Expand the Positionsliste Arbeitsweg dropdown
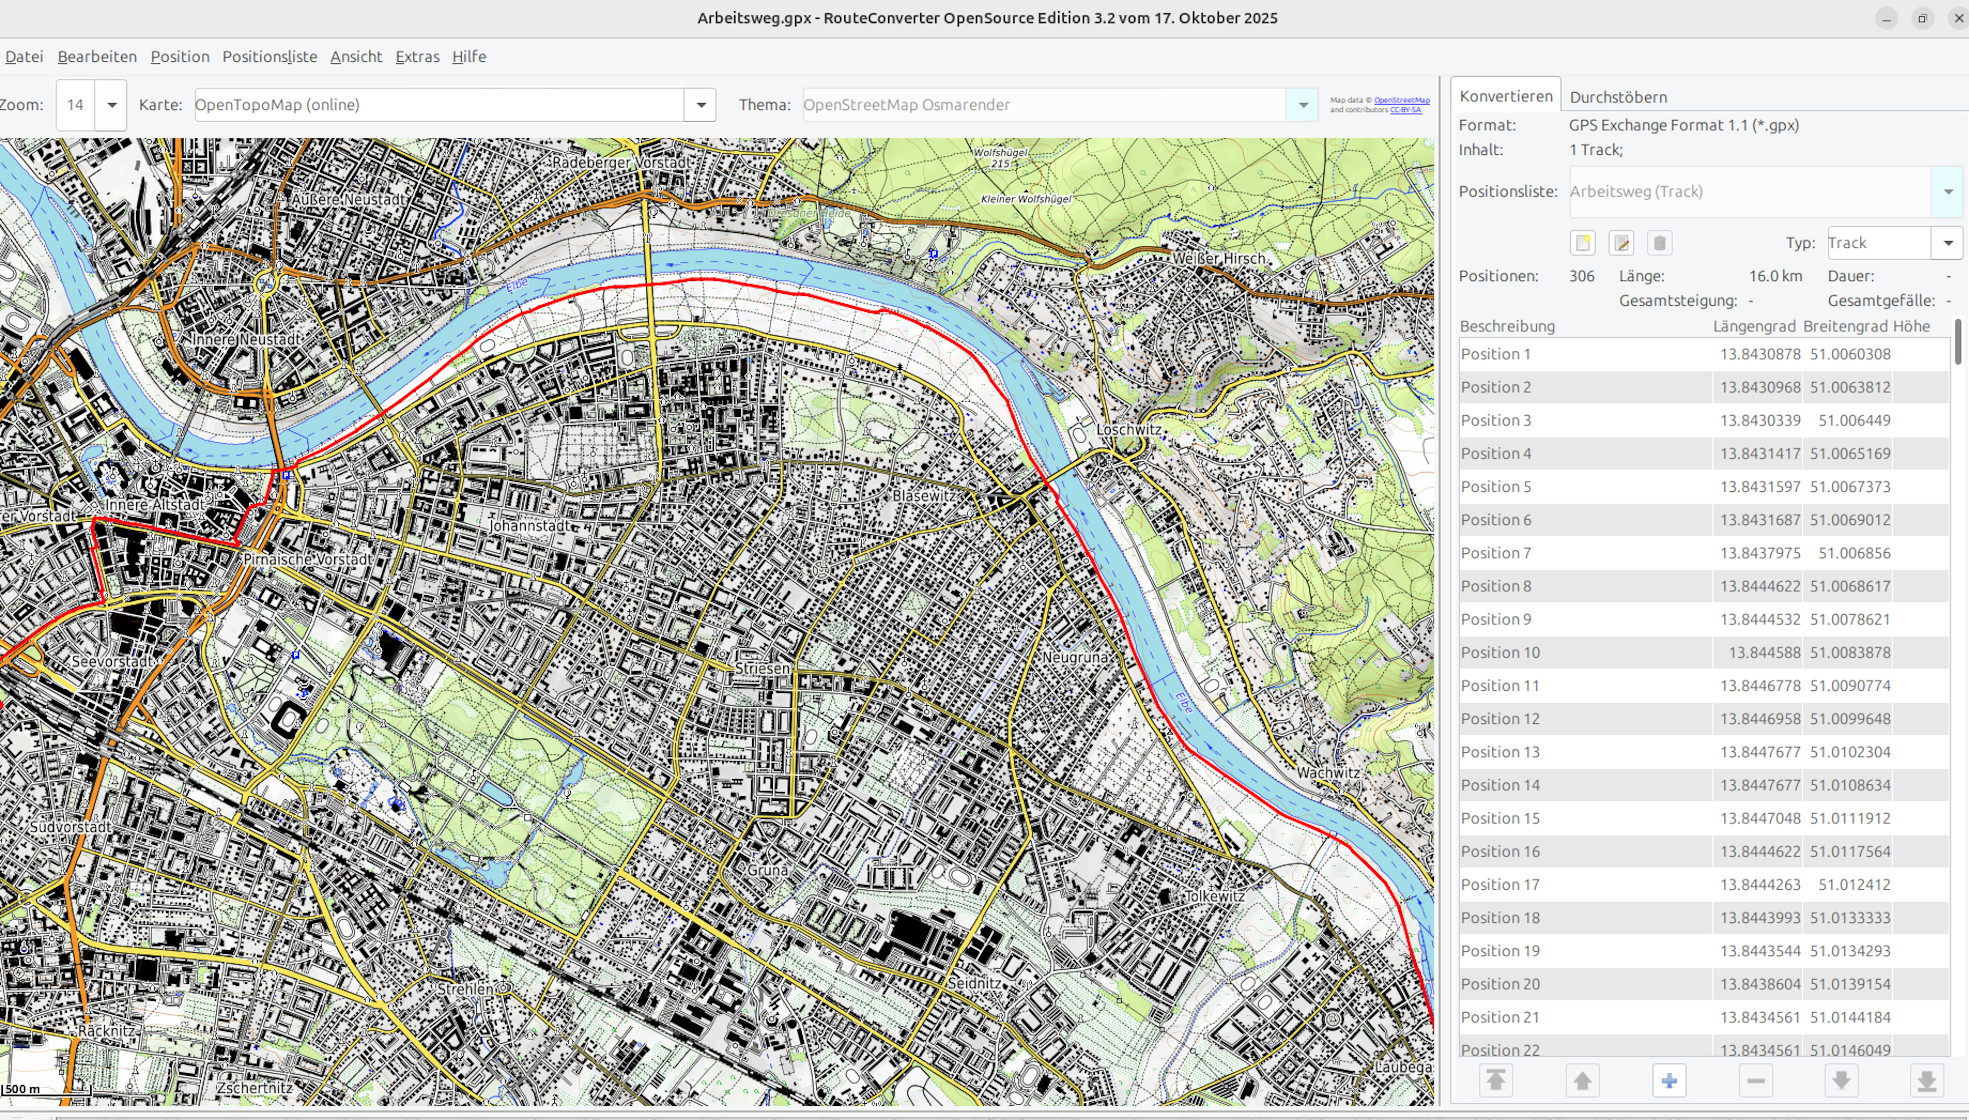Viewport: 1969px width, 1120px height. point(1947,192)
